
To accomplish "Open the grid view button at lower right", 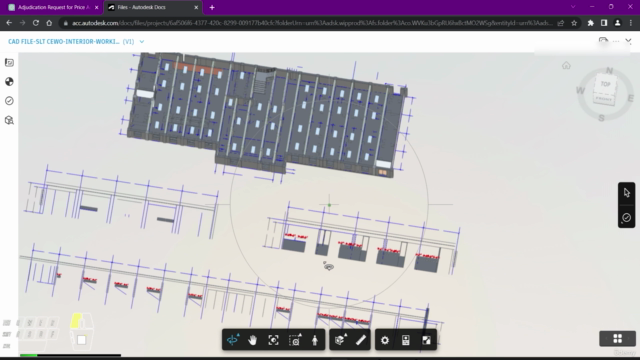I will [x=618, y=338].
